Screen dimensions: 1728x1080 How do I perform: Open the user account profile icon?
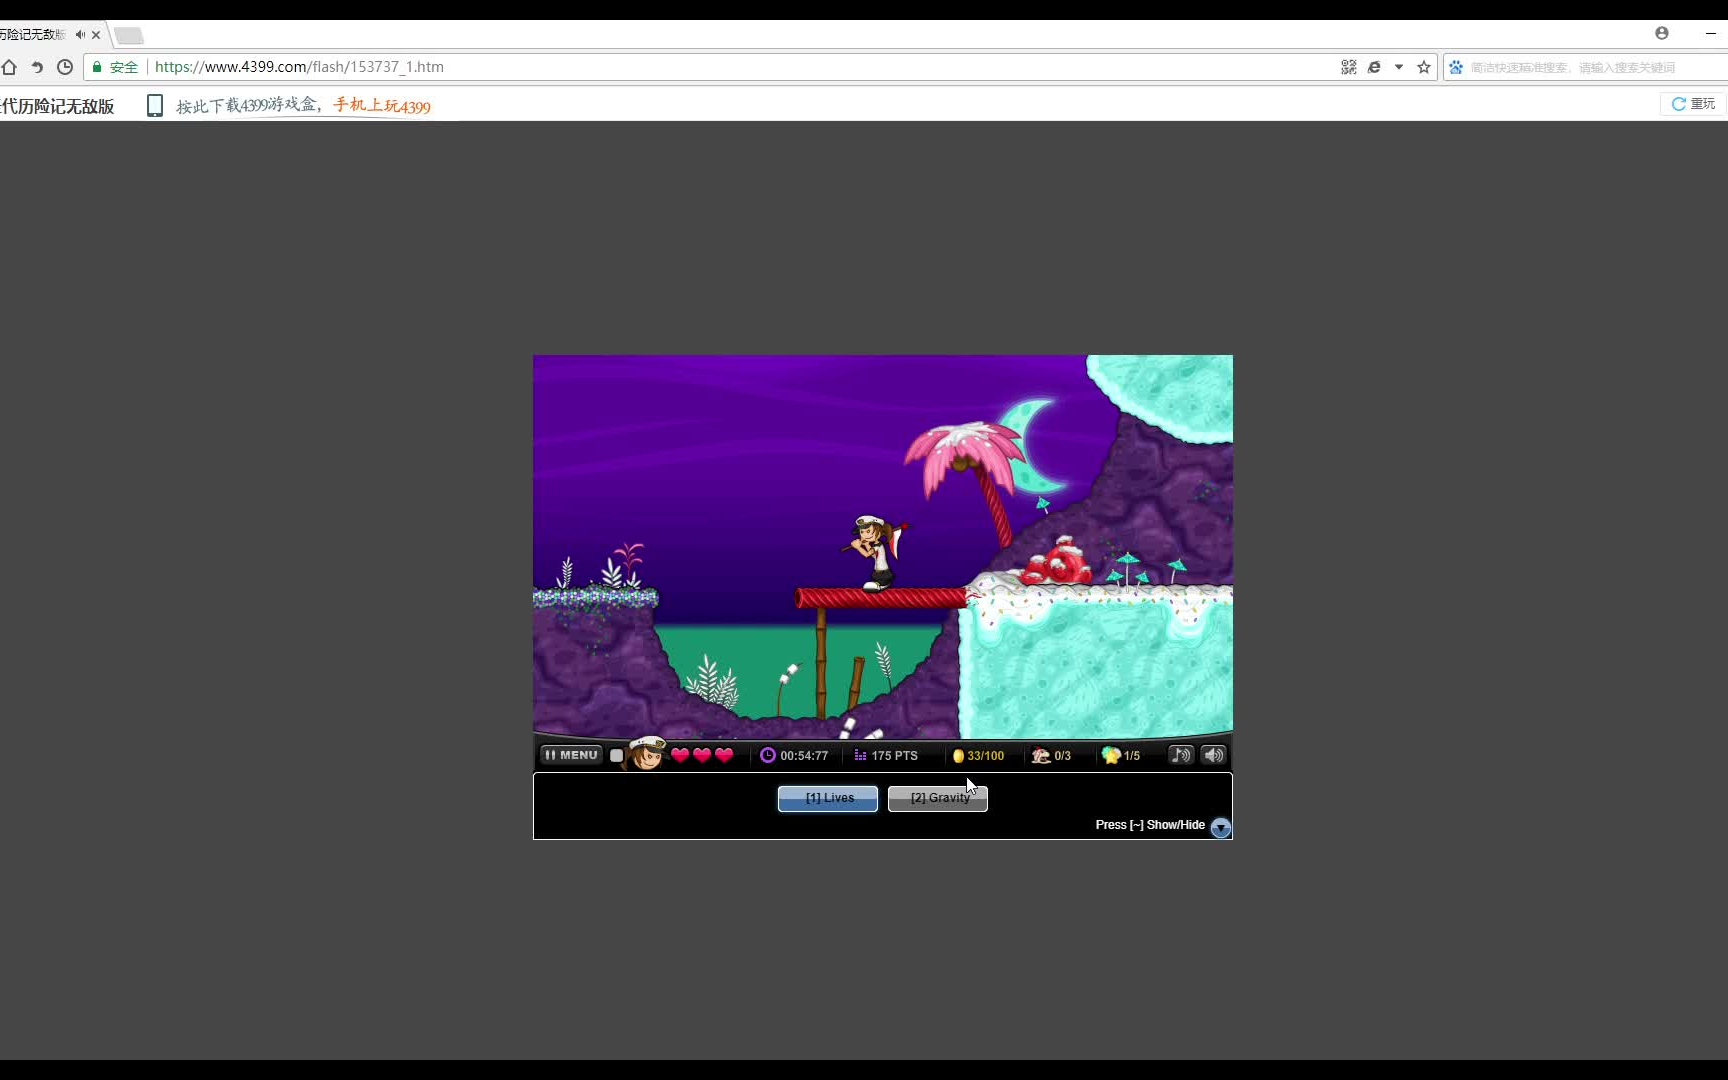[x=1662, y=33]
